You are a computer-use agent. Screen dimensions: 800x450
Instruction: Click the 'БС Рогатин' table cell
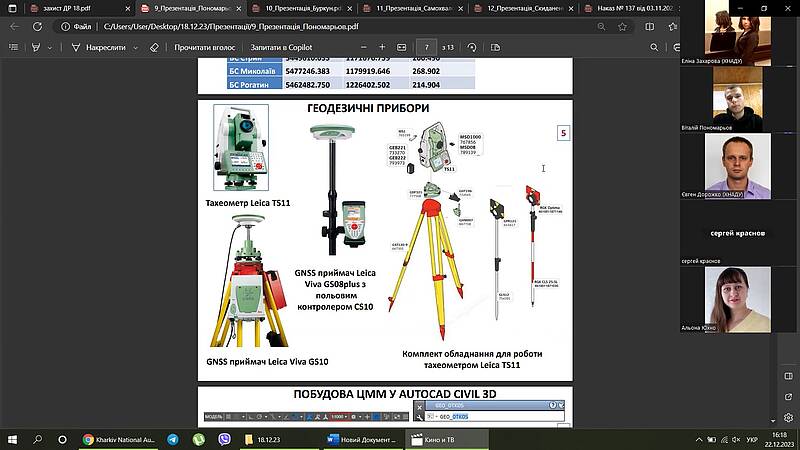tap(255, 85)
